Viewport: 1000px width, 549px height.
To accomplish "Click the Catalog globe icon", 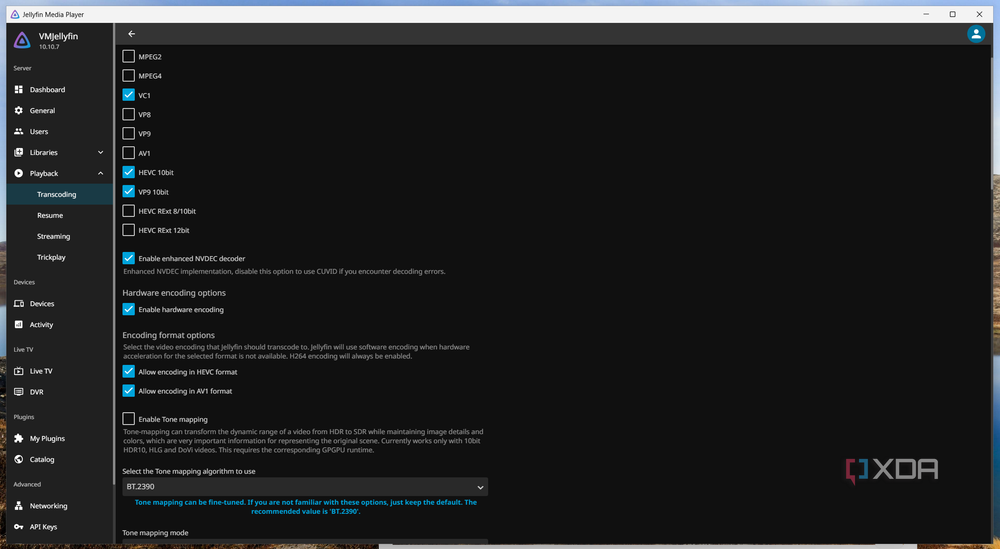I will (18, 459).
